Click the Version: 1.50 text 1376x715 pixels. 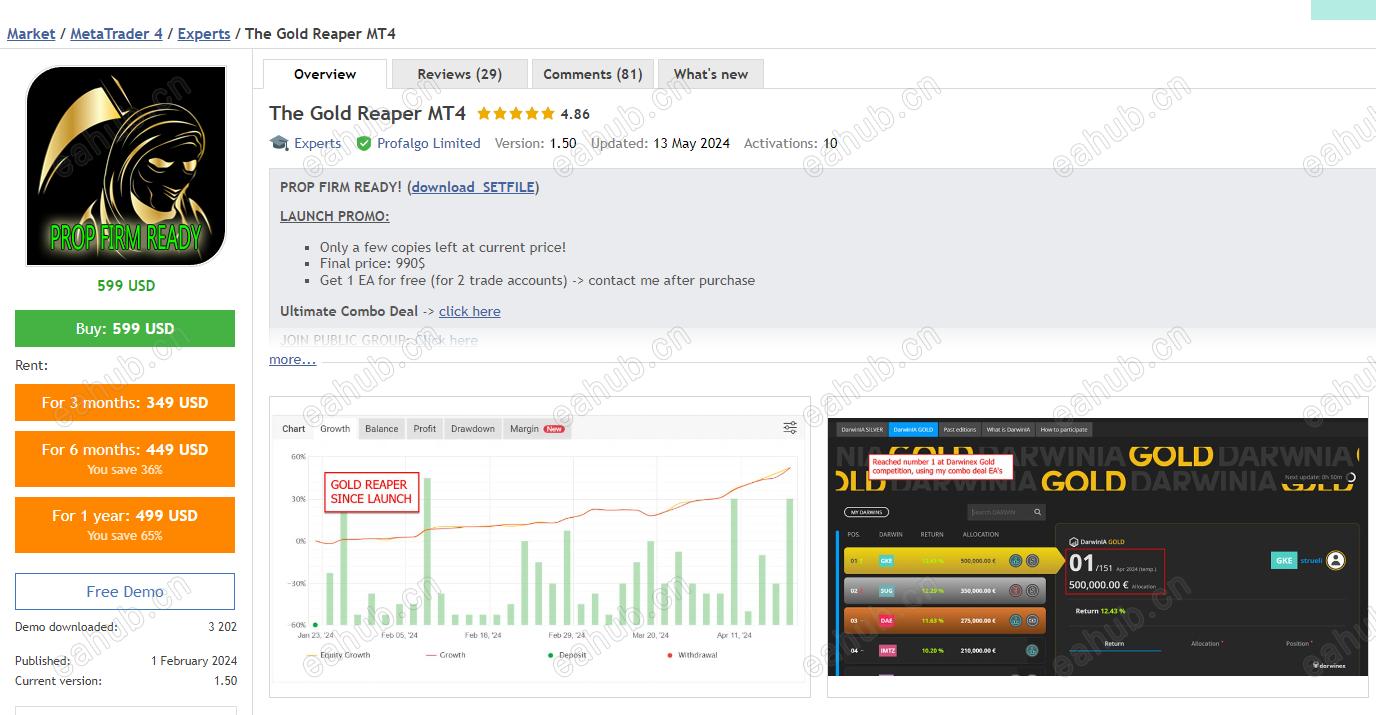(x=535, y=143)
